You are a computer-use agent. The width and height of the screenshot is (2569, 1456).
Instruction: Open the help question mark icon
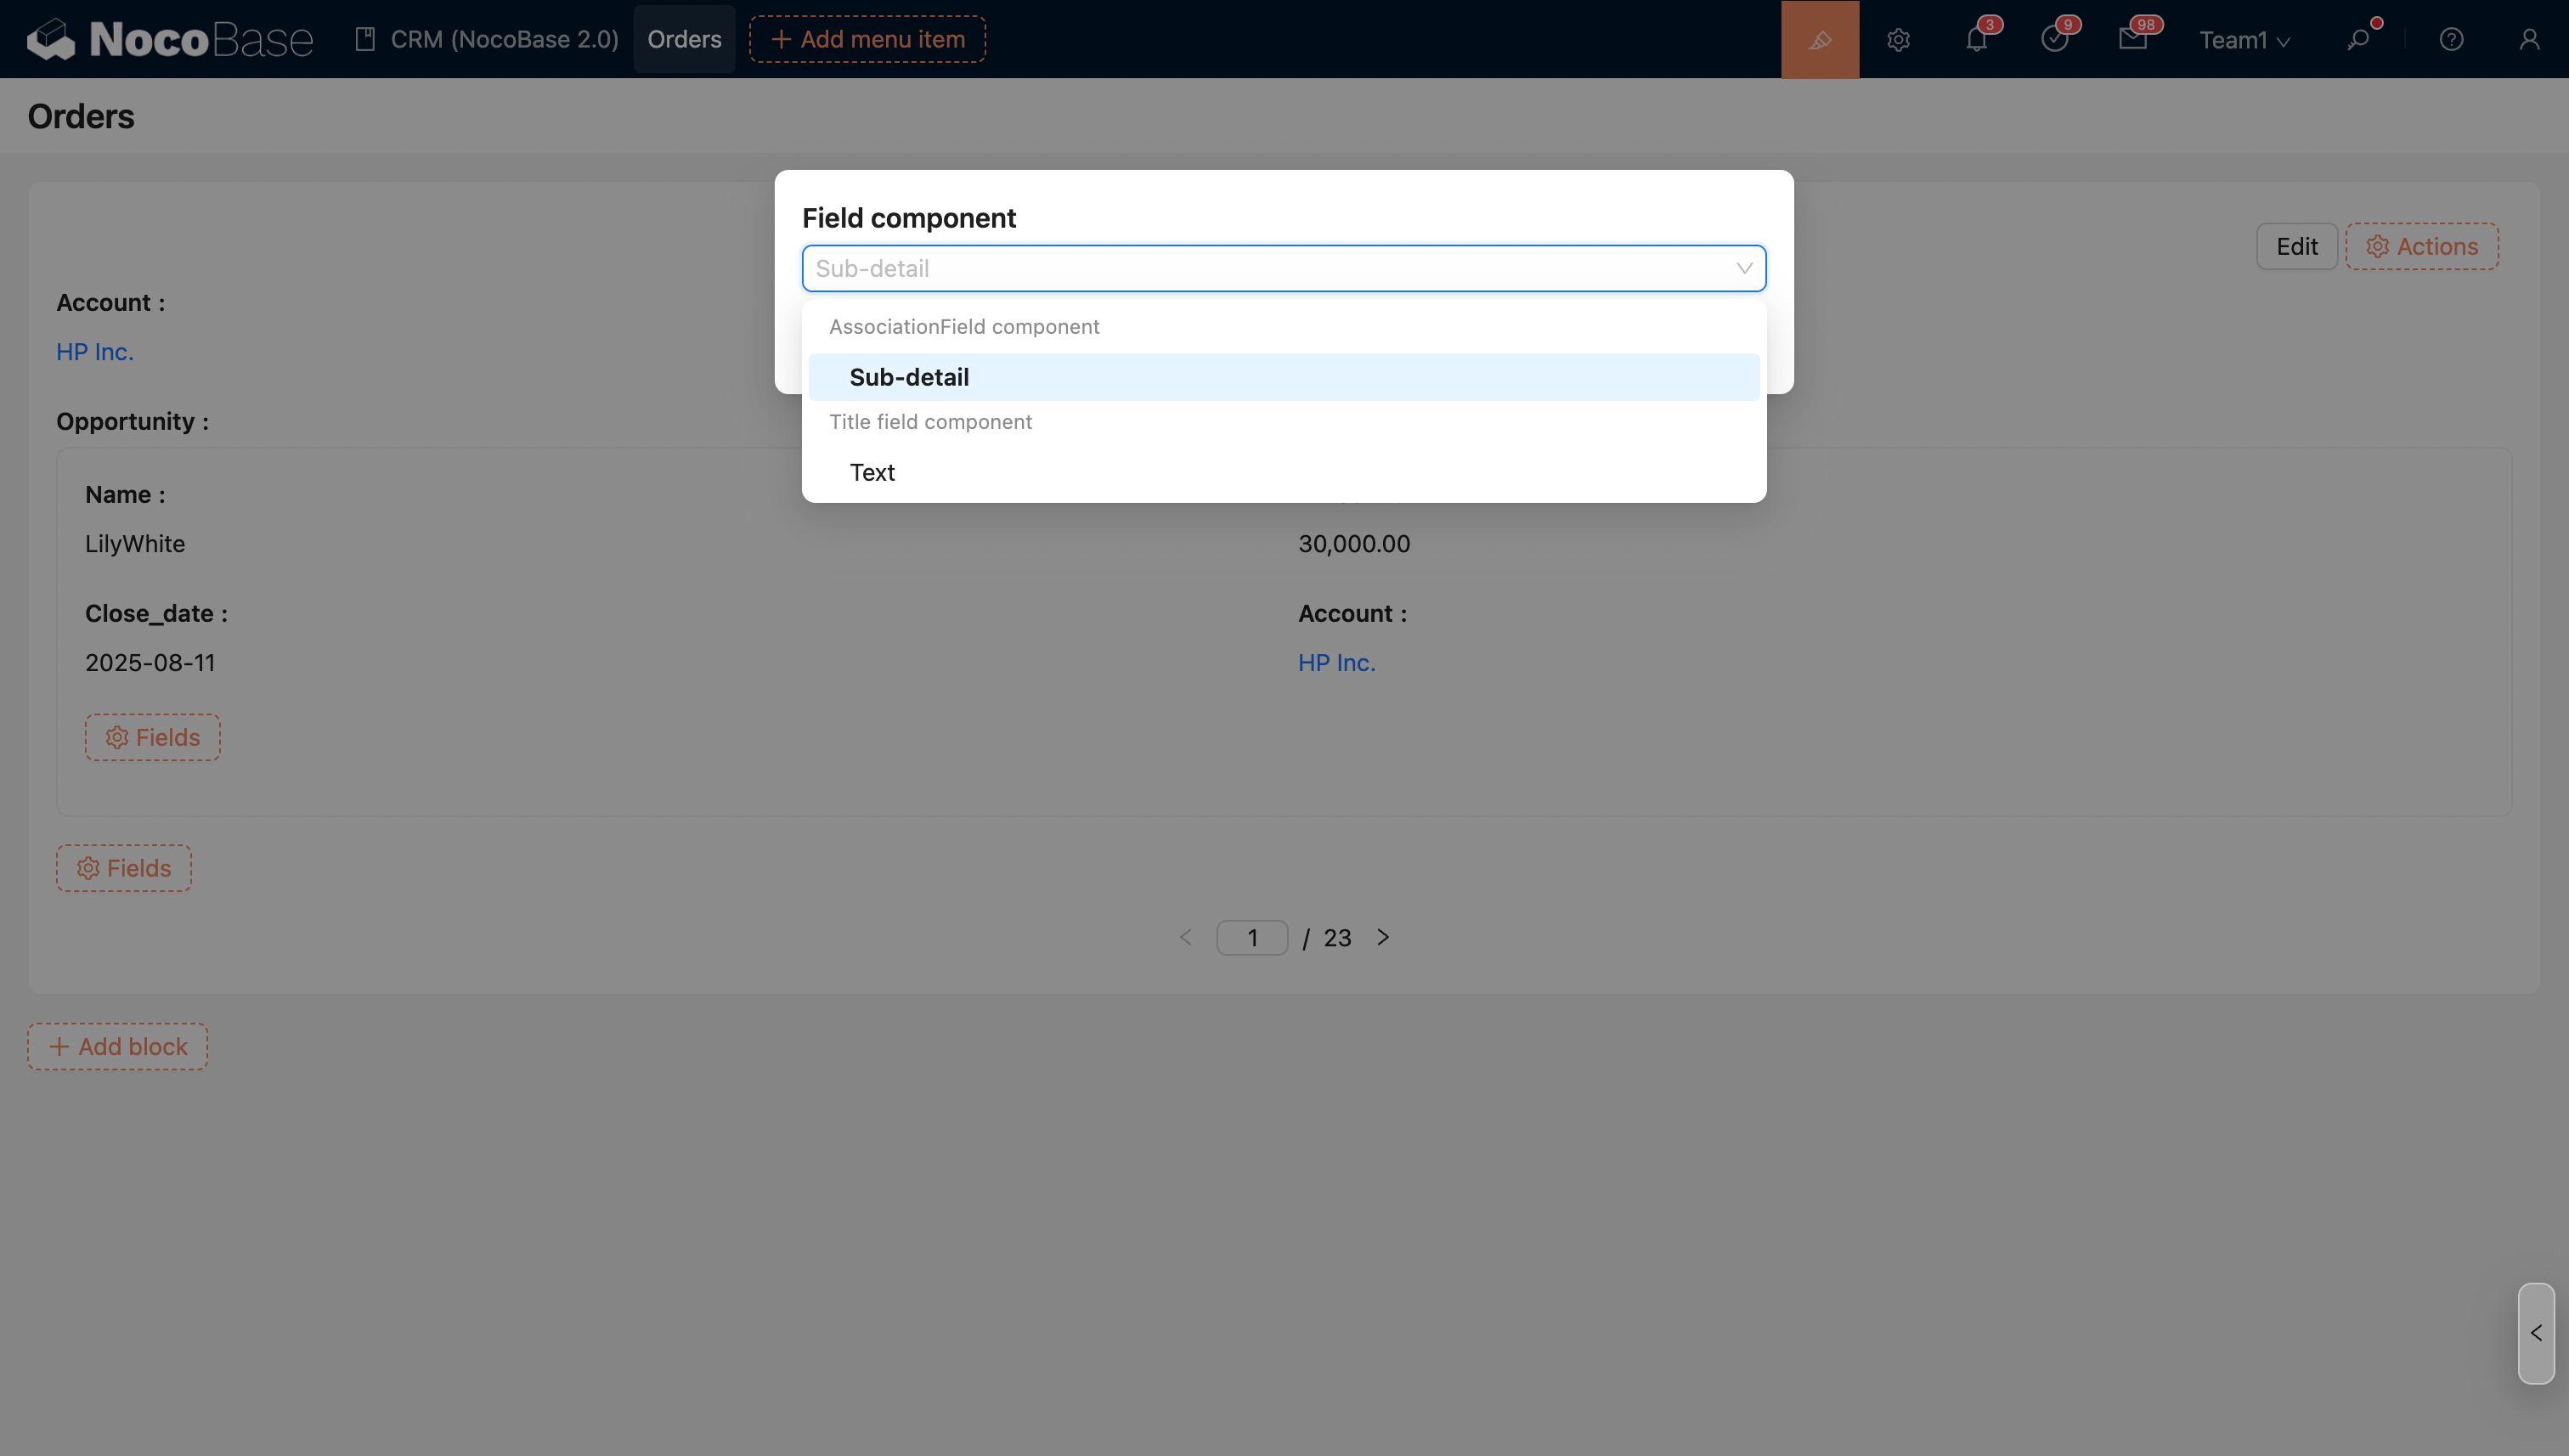pyautogui.click(x=2451, y=39)
